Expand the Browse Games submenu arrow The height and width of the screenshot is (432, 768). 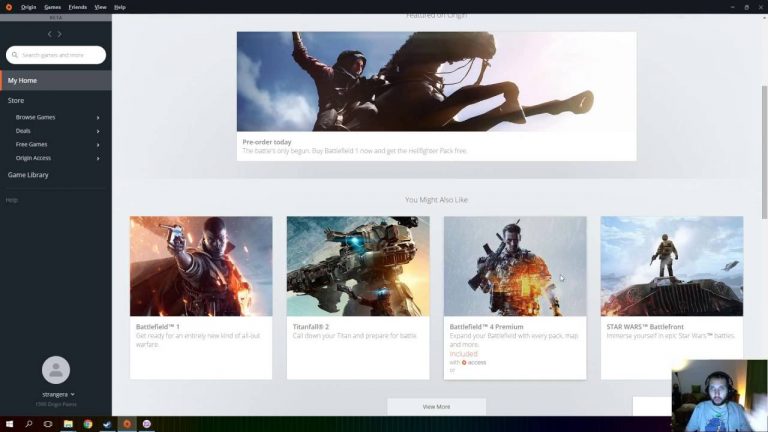coord(98,118)
